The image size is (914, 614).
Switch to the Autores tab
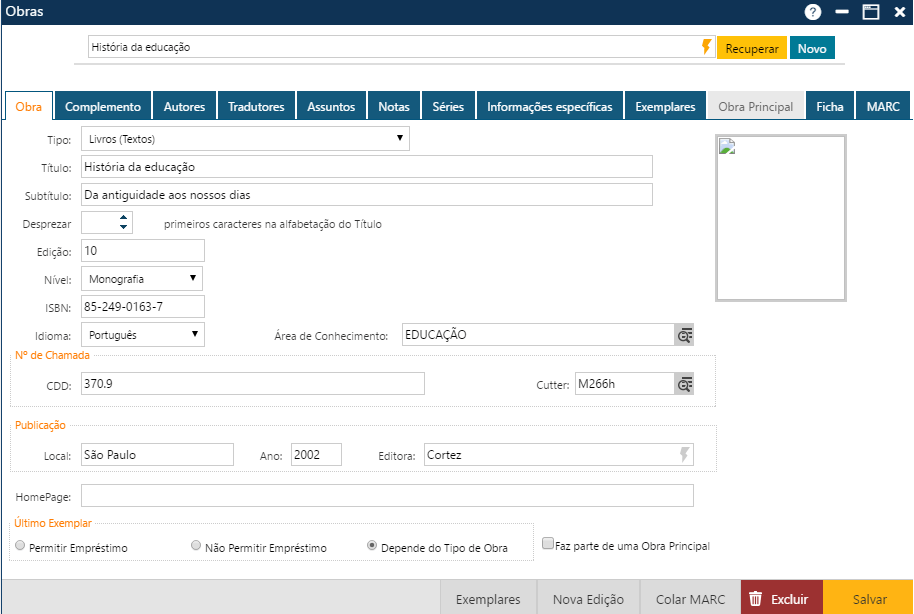point(184,106)
